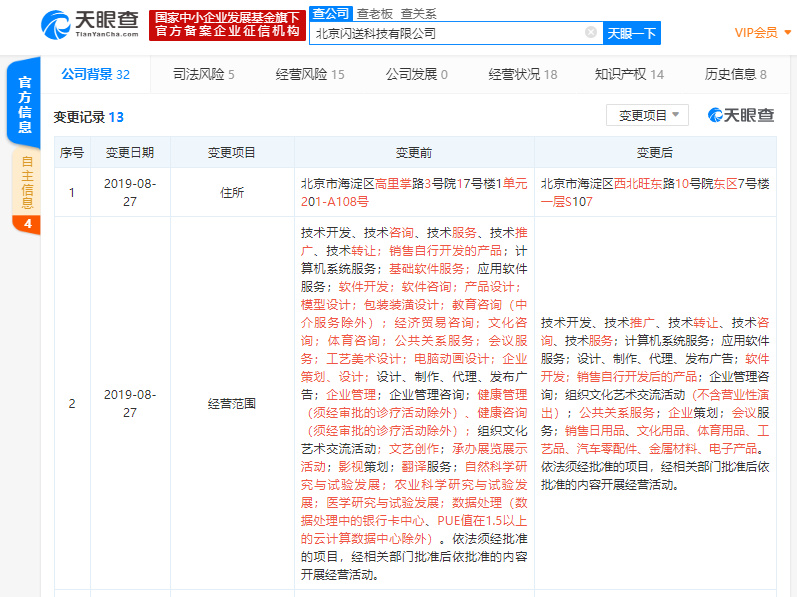
Task: Open the 司法风险 tab
Action: 203,74
